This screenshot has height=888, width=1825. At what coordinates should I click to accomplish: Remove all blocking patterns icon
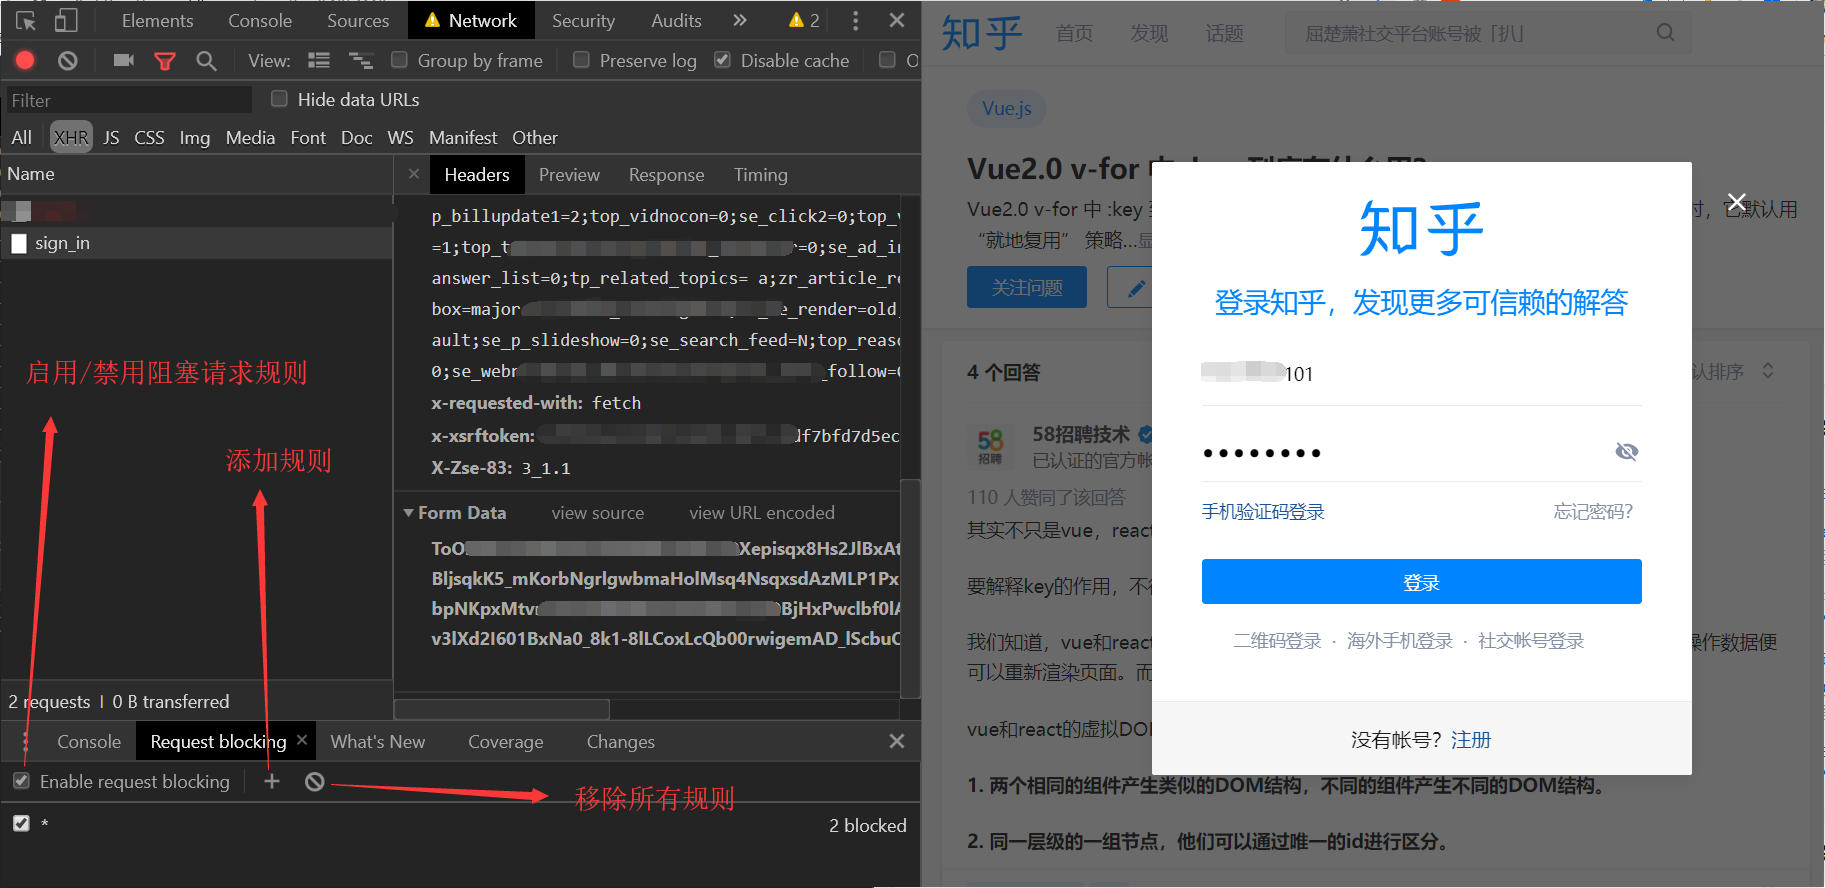pos(315,781)
